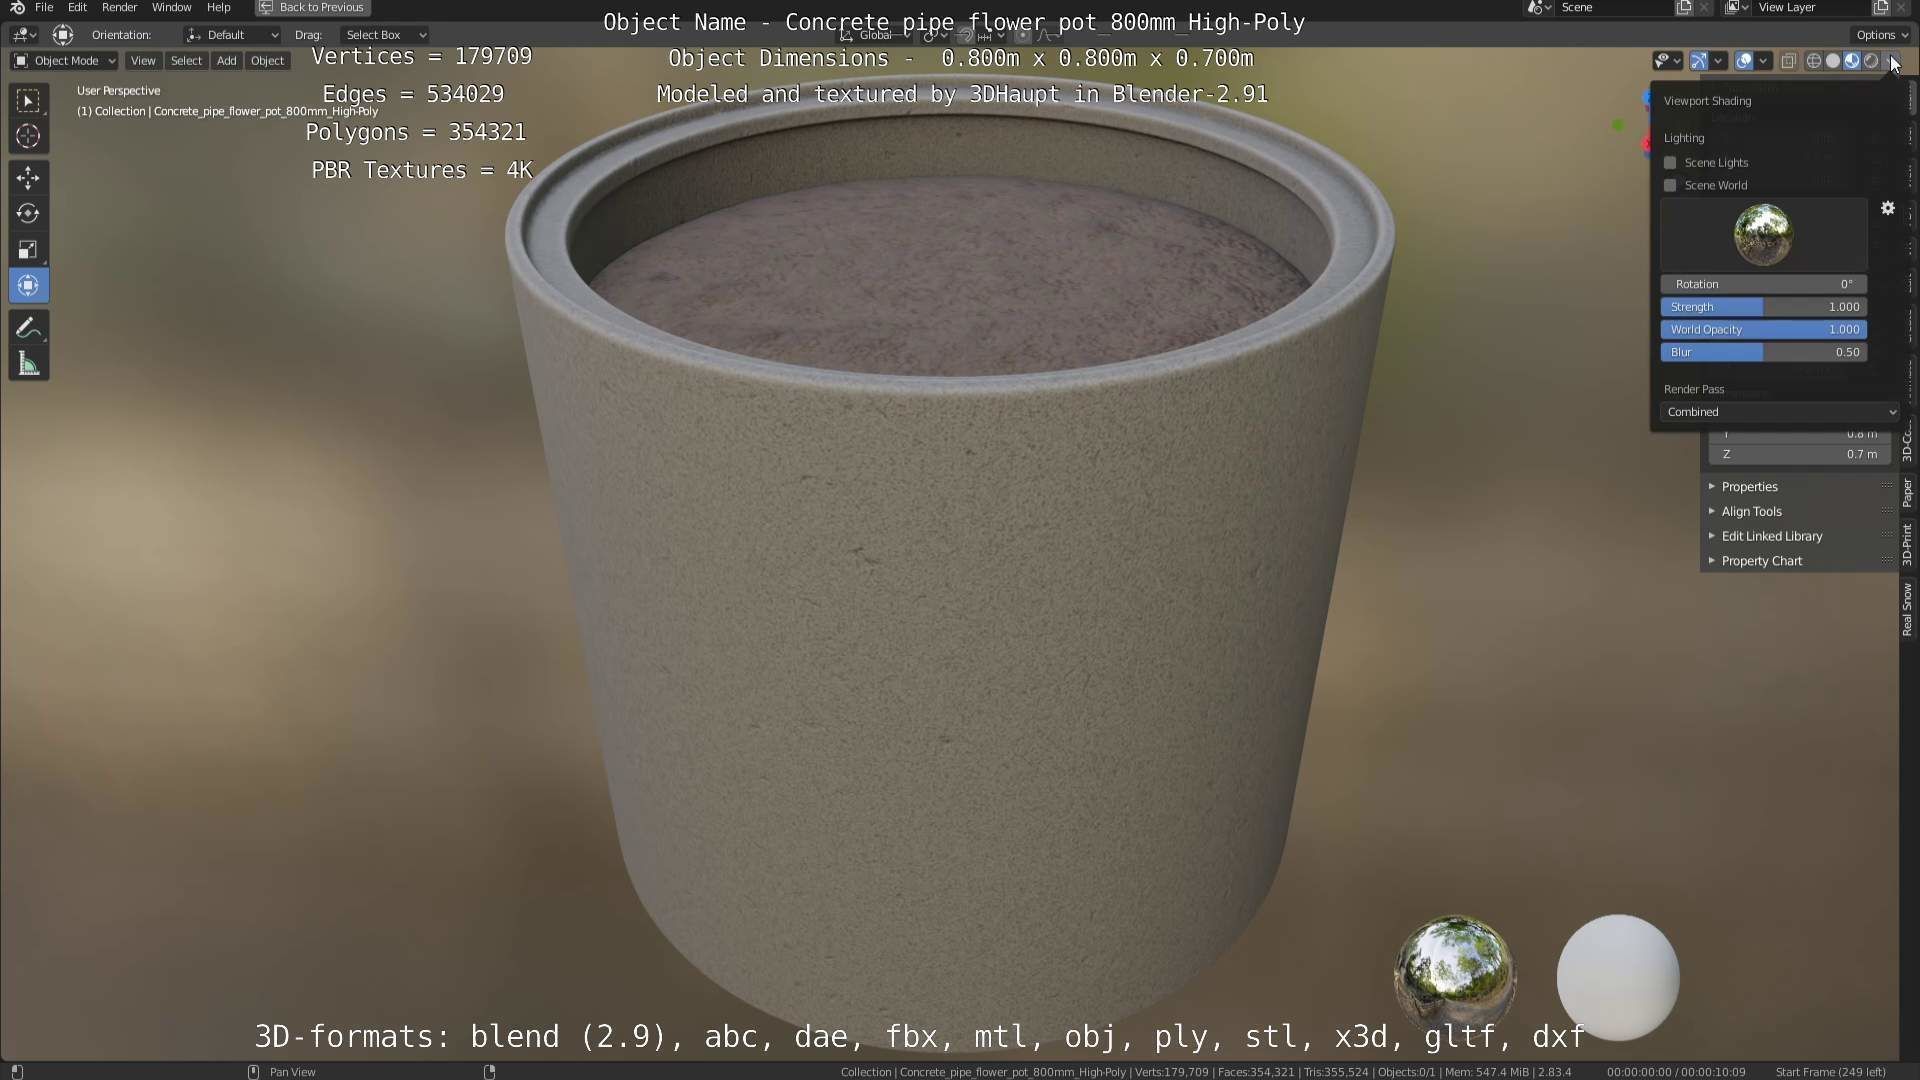
Task: Click the proportional editing falloff curve icon
Action: point(1047,35)
